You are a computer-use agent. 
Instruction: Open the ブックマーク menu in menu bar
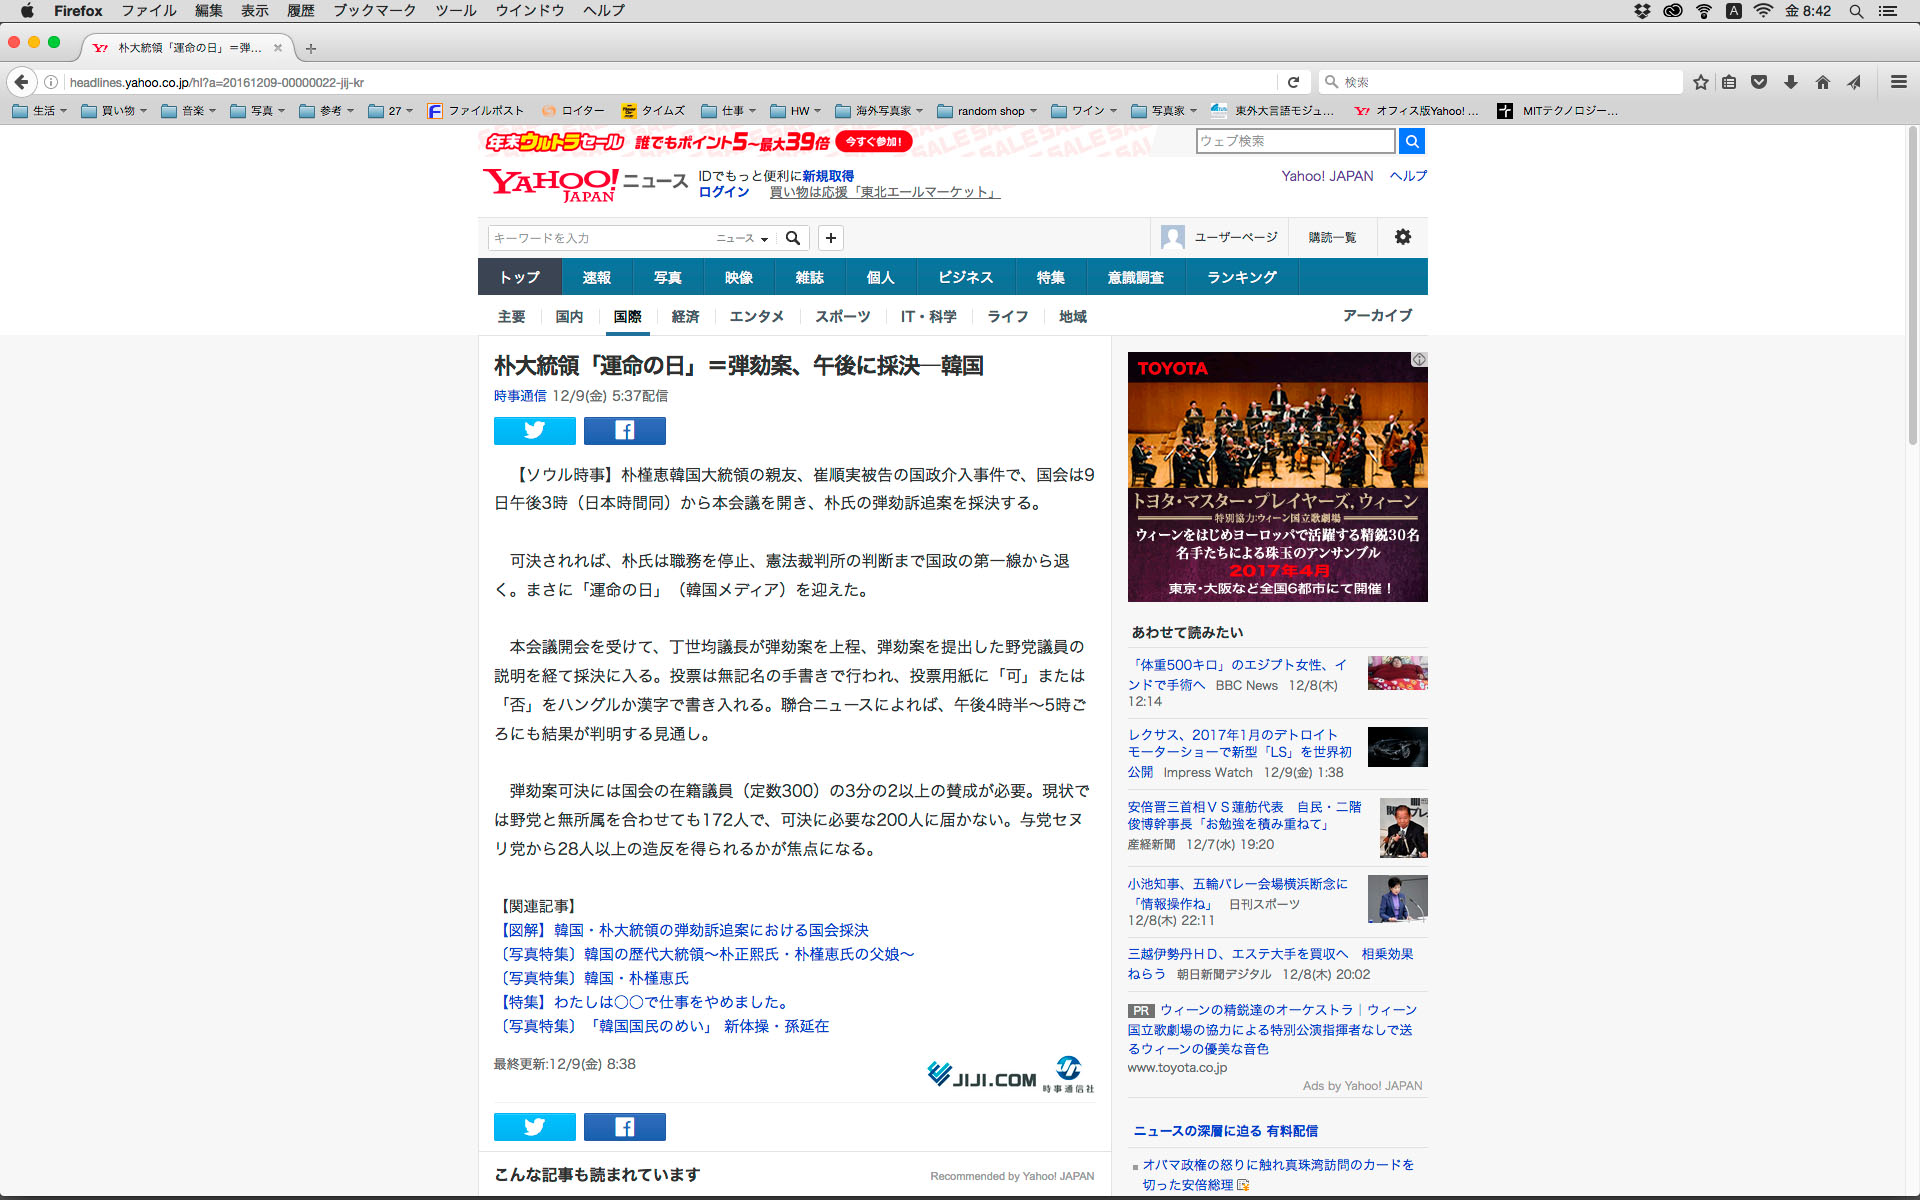pos(374,11)
